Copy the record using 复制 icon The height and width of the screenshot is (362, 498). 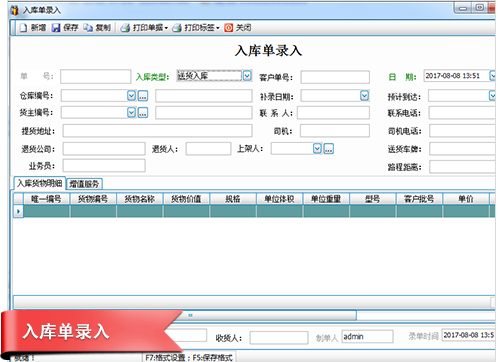coord(88,28)
